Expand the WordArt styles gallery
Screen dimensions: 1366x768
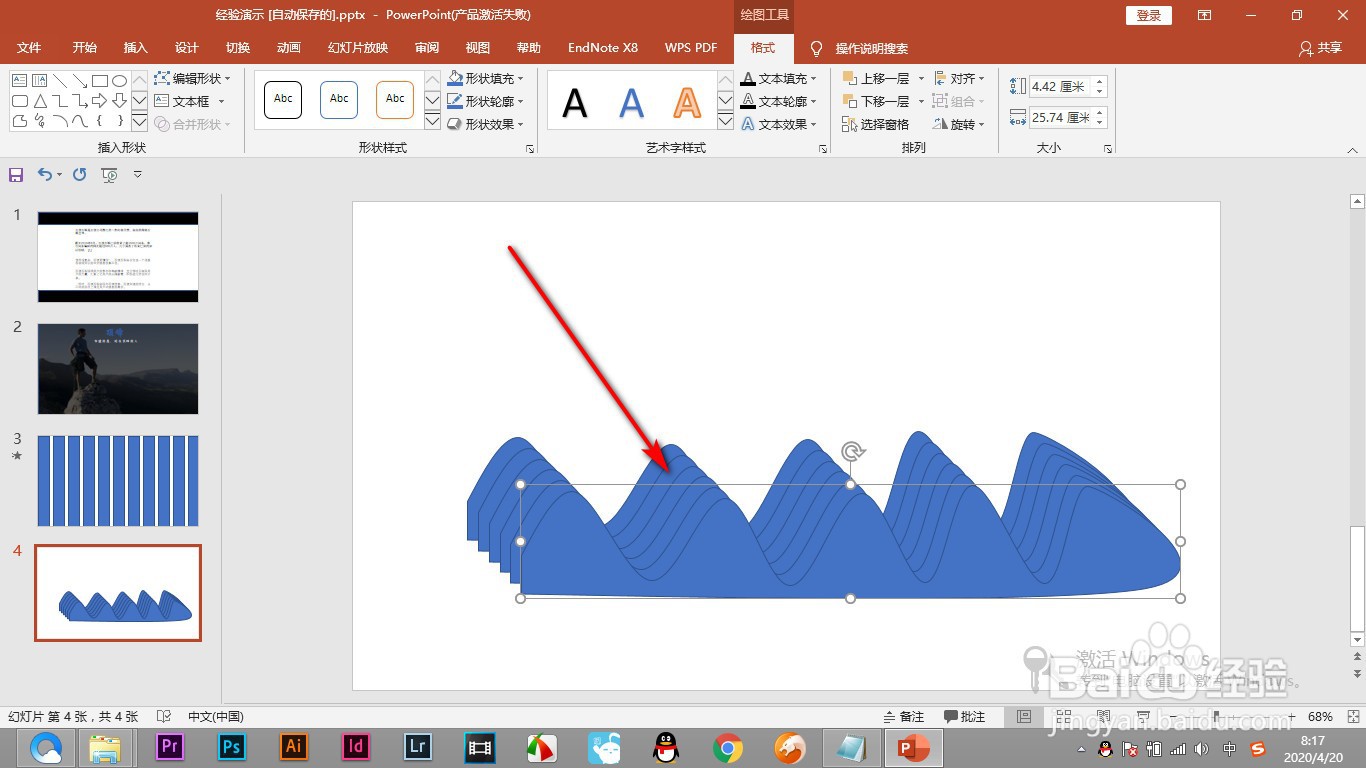click(725, 122)
